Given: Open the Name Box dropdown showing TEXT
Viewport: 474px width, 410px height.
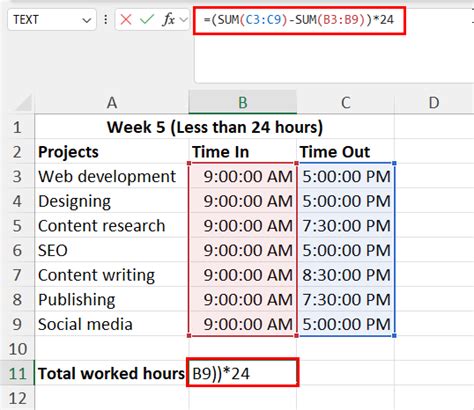Looking at the screenshot, I should pyautogui.click(x=87, y=20).
